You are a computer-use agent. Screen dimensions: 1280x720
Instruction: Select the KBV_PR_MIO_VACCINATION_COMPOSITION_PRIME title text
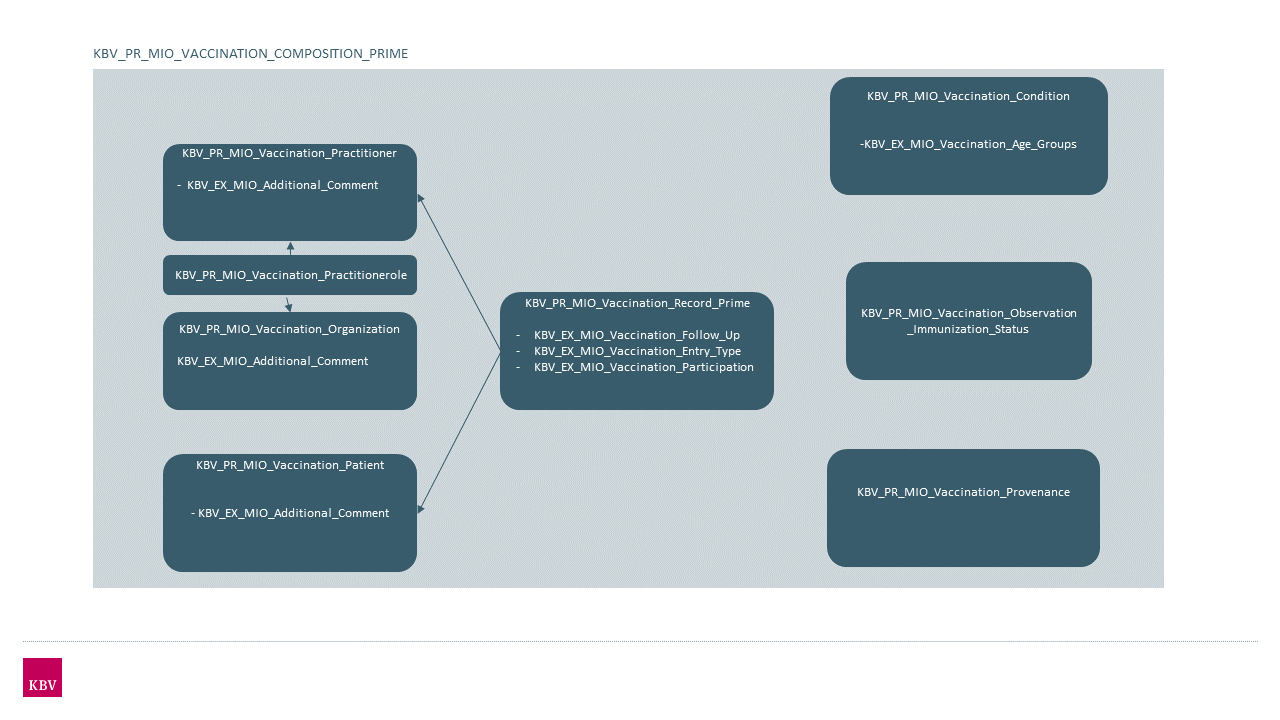(x=250, y=54)
